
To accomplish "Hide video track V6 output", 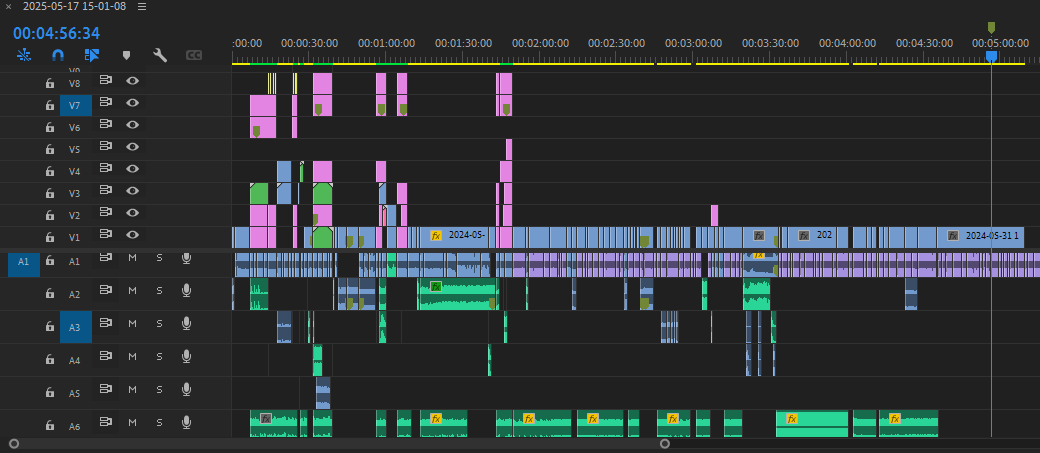I will coord(133,125).
